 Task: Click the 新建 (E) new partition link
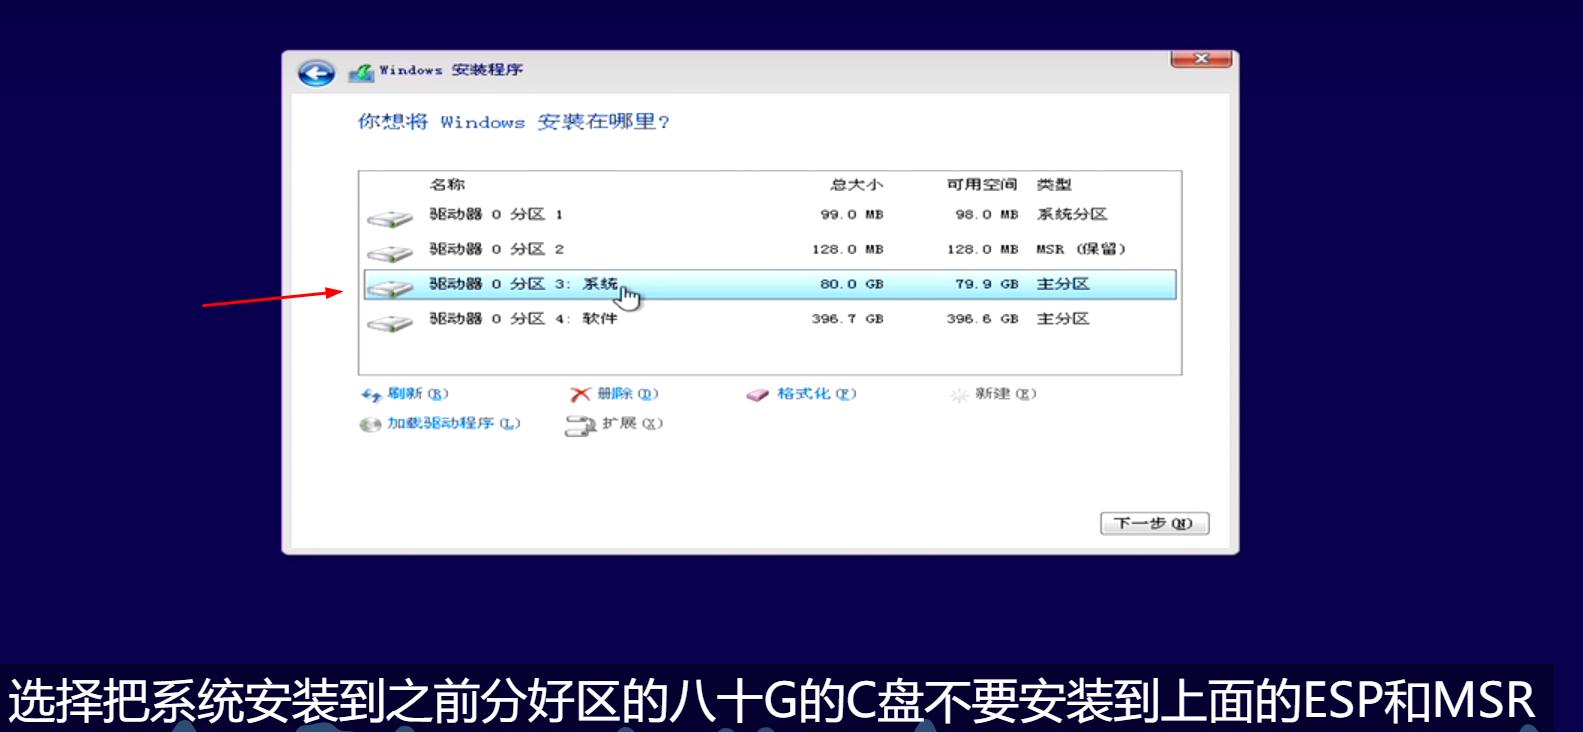click(x=1005, y=394)
